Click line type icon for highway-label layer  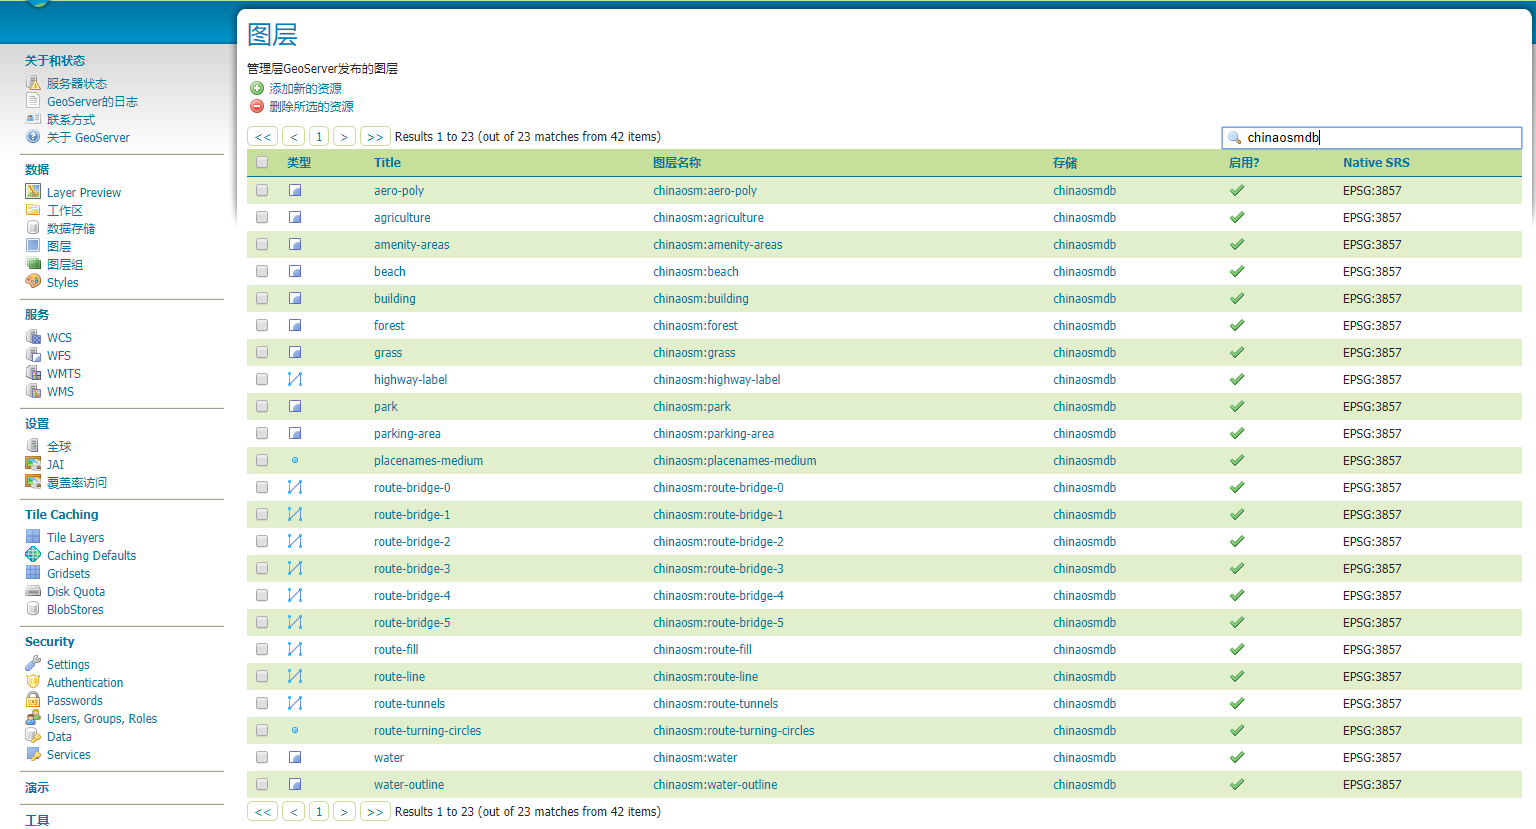[295, 379]
